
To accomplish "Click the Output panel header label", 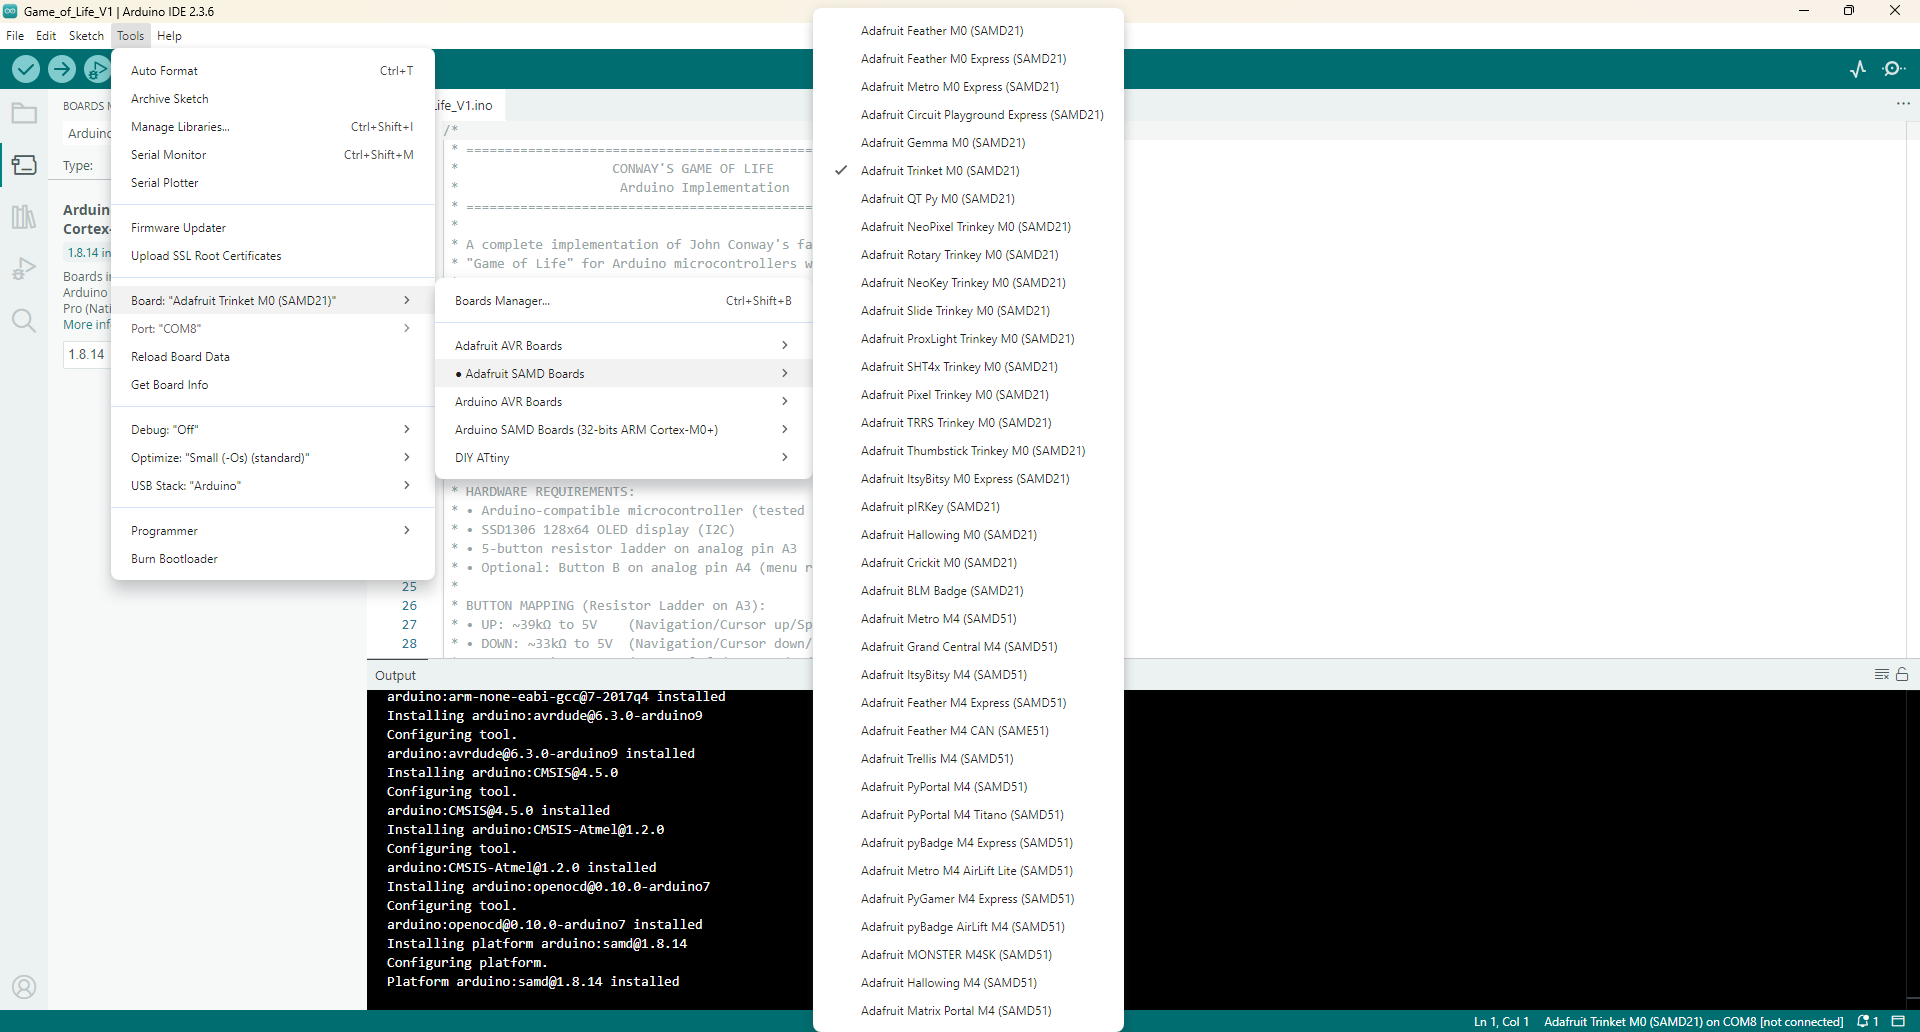I will coord(395,676).
